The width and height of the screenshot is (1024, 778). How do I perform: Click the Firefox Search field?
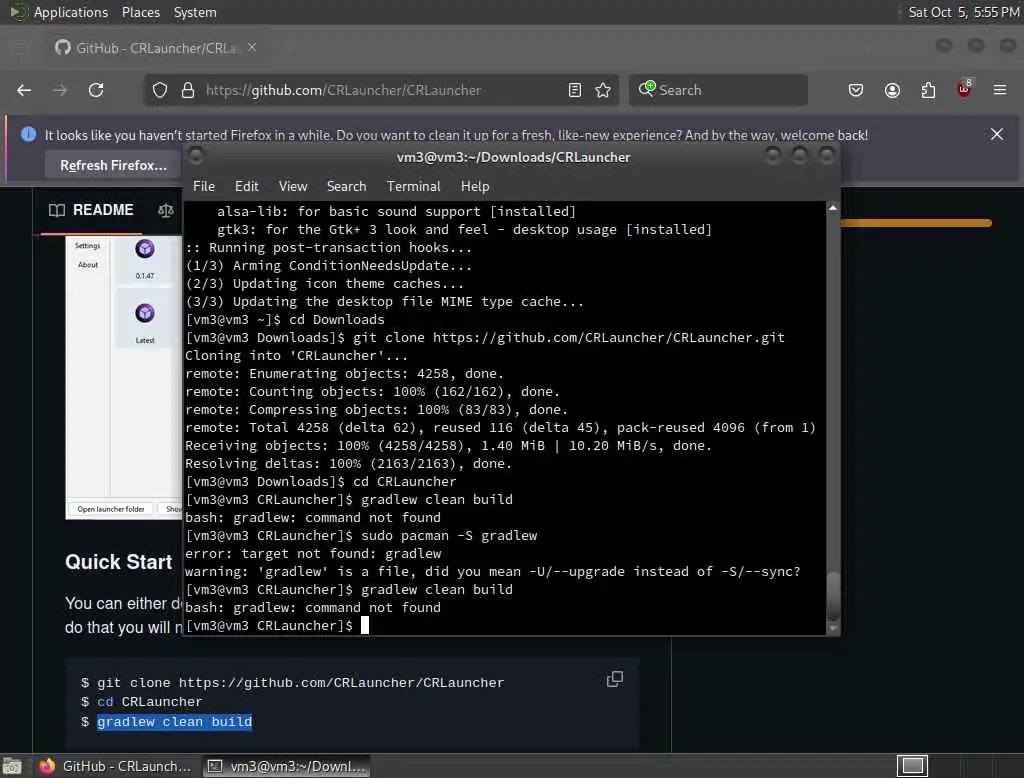tap(718, 89)
